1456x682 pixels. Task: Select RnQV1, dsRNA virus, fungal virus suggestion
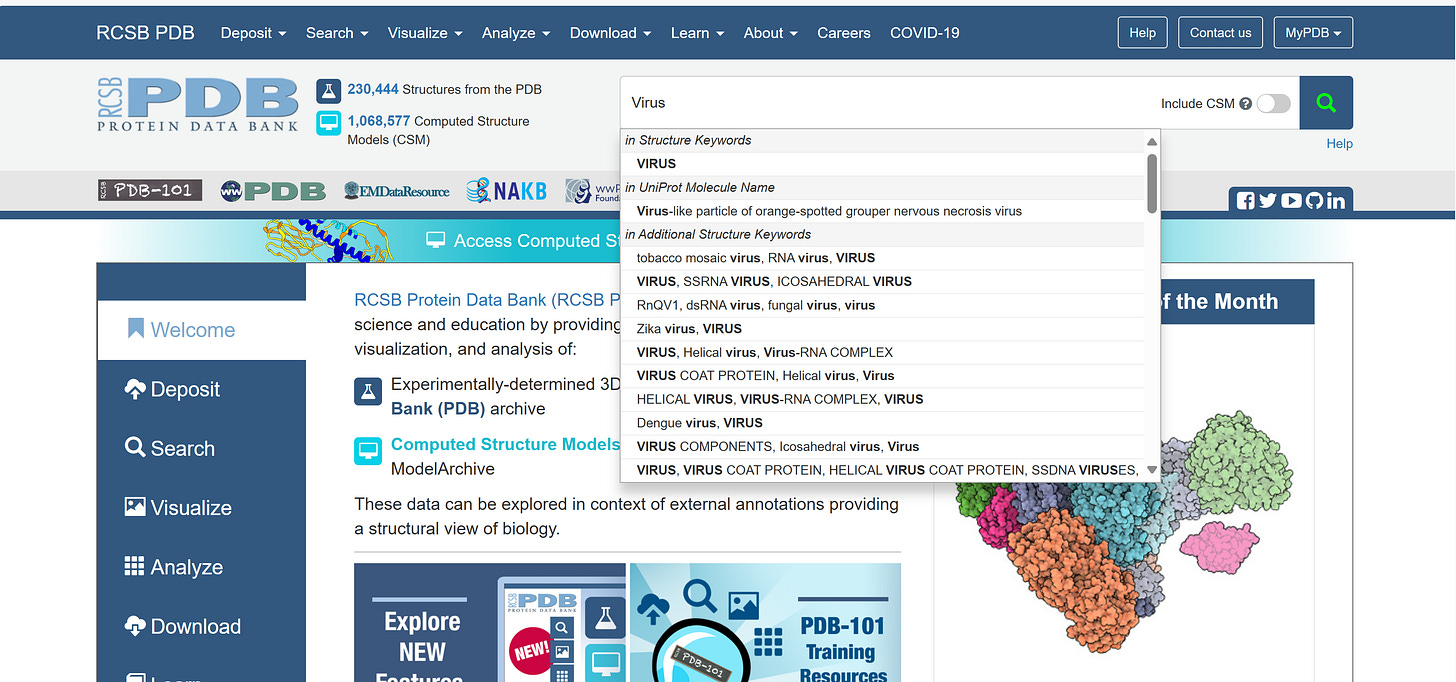883,305
